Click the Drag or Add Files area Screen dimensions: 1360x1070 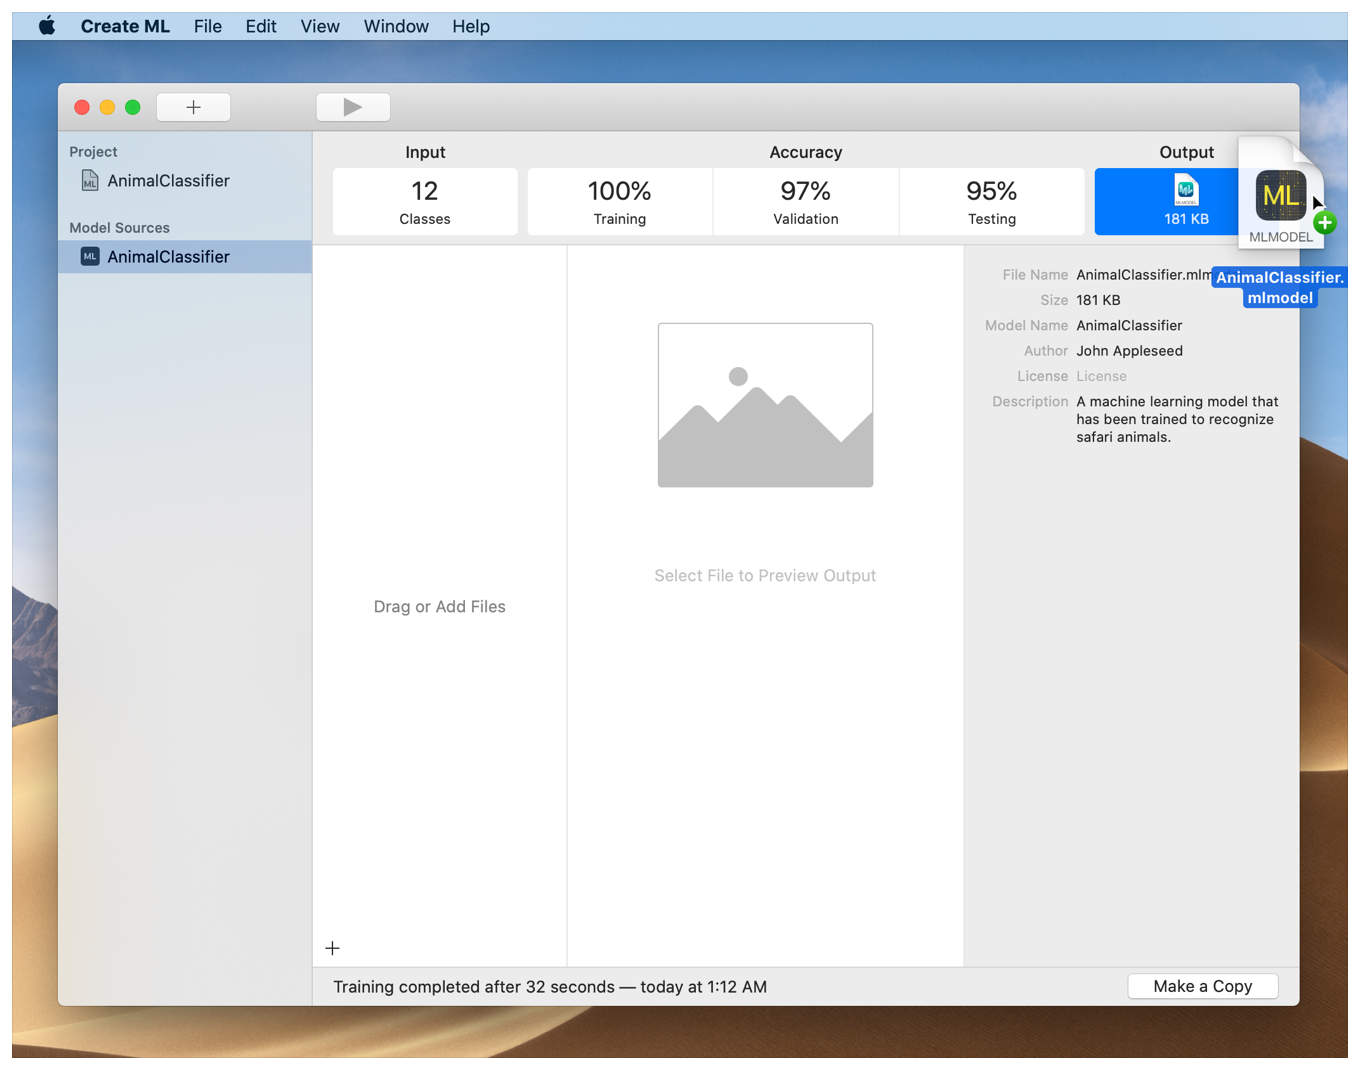440,607
